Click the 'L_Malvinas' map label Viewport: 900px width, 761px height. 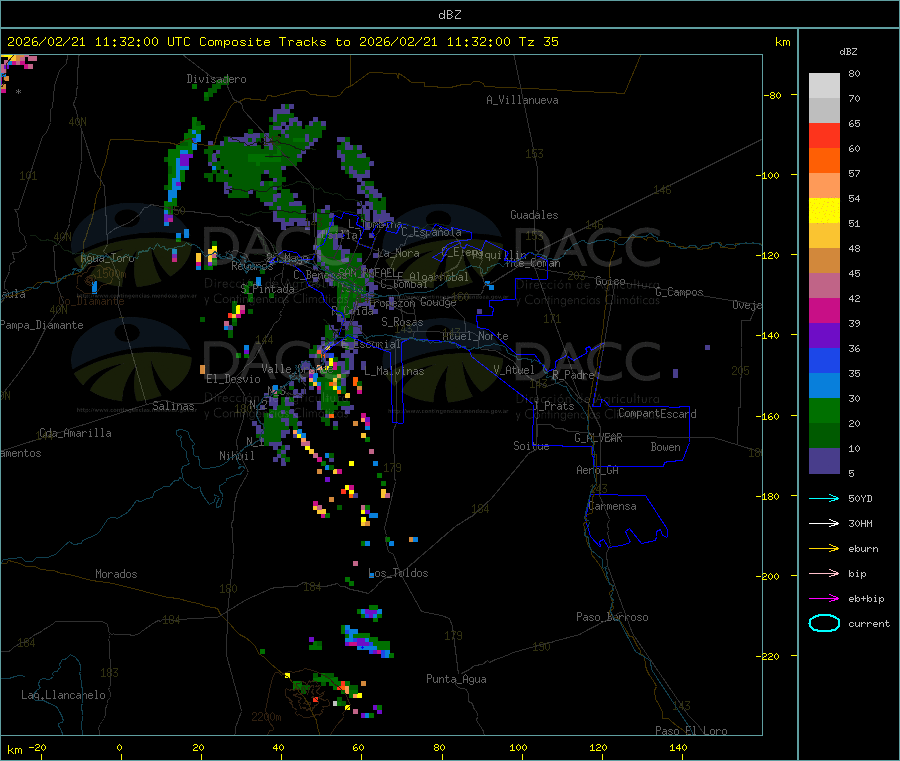pyautogui.click(x=394, y=371)
